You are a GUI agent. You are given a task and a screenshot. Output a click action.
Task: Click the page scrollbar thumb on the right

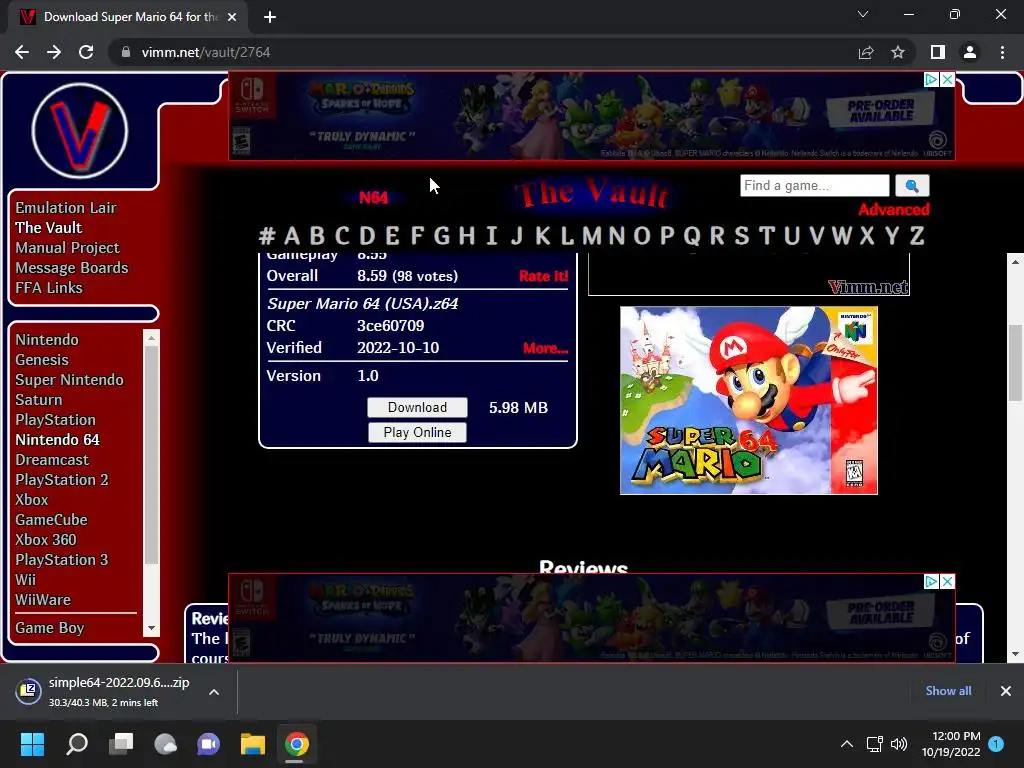pos(1015,362)
